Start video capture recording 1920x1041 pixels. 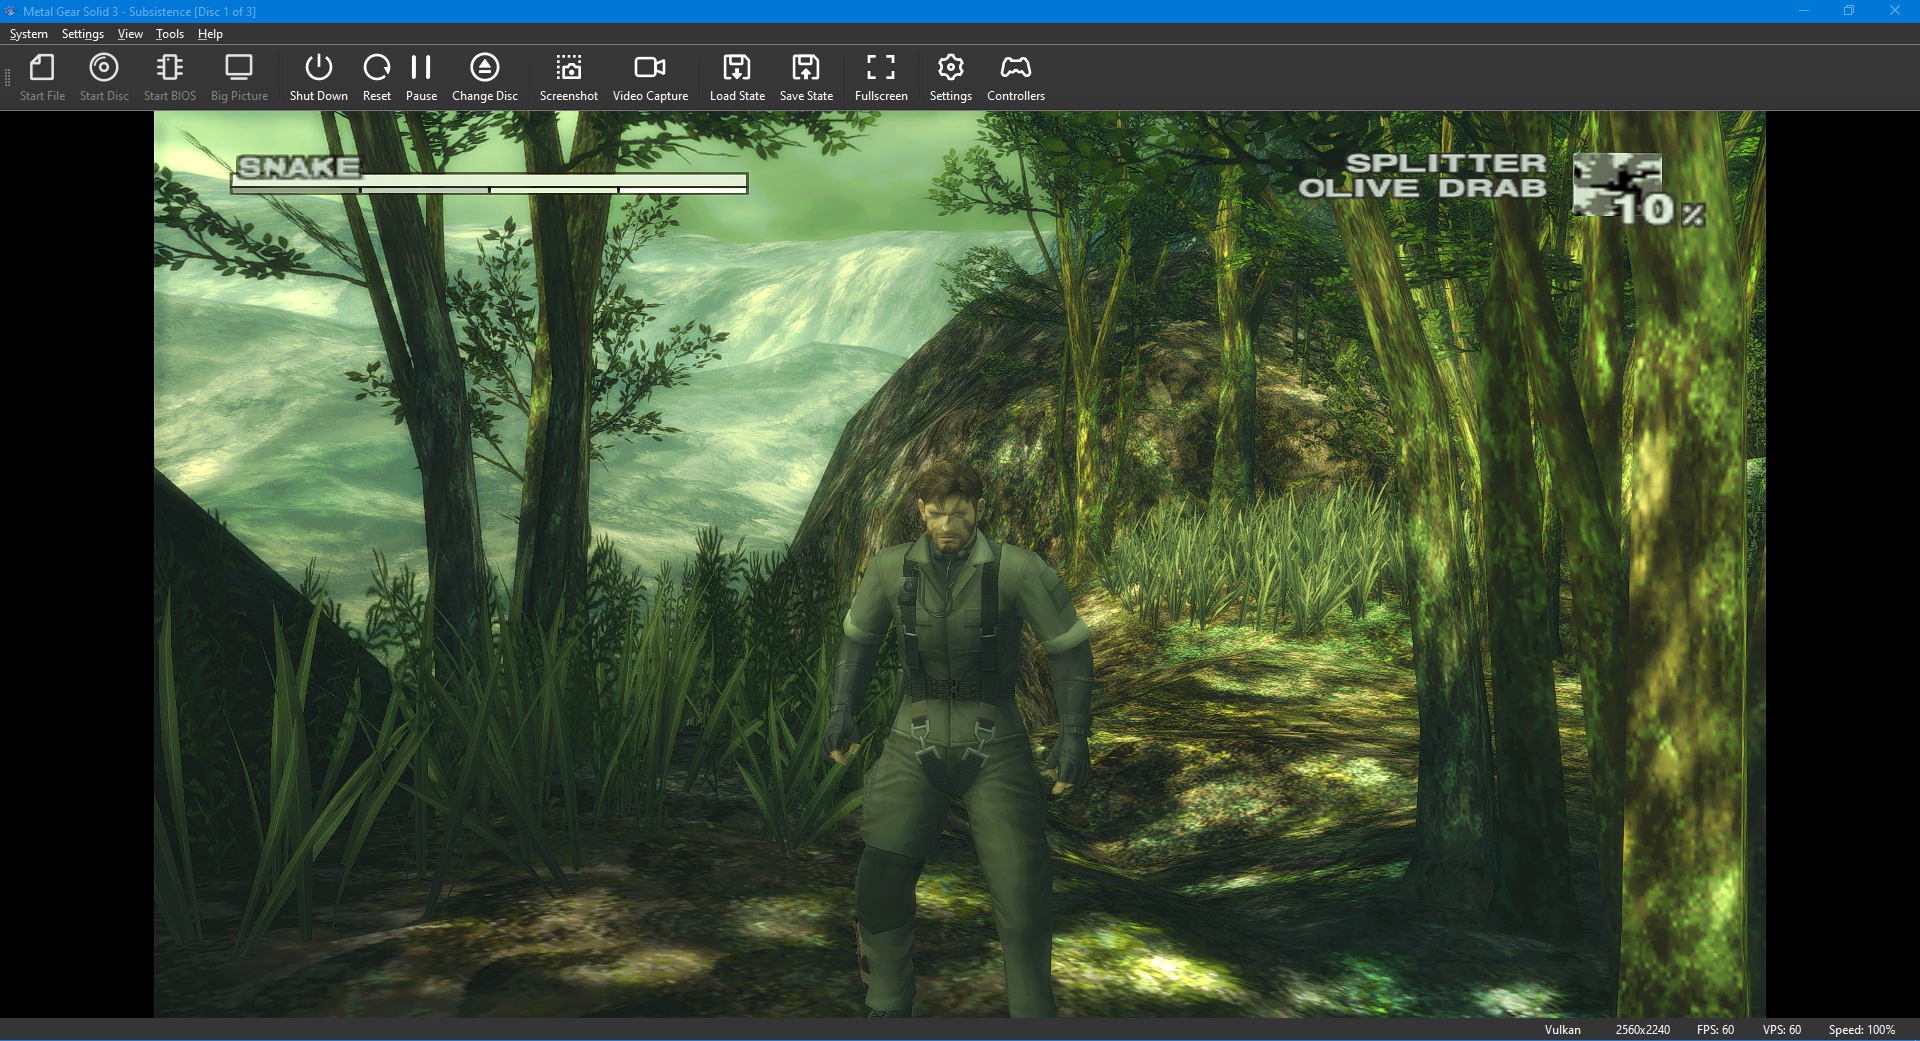click(x=650, y=68)
